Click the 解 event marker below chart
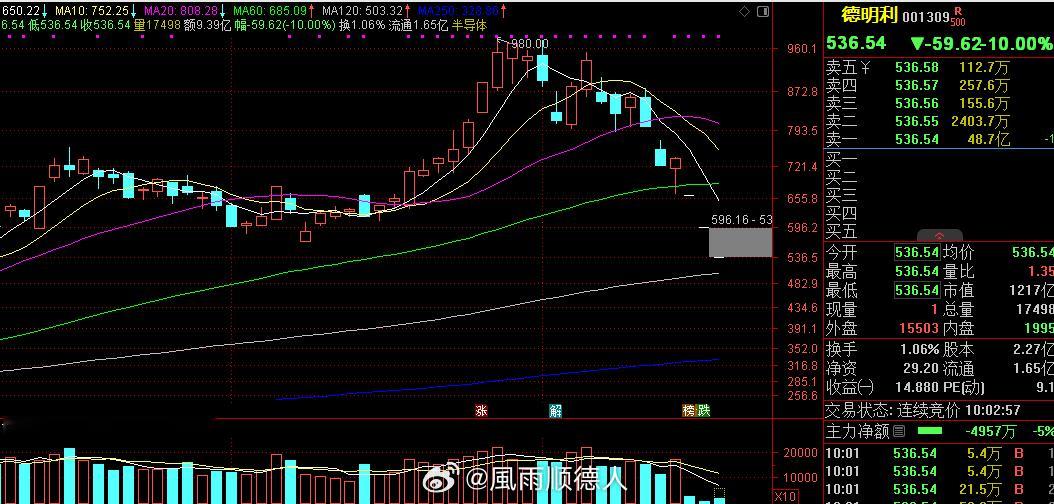Screen dimensions: 1054x504 point(555,411)
